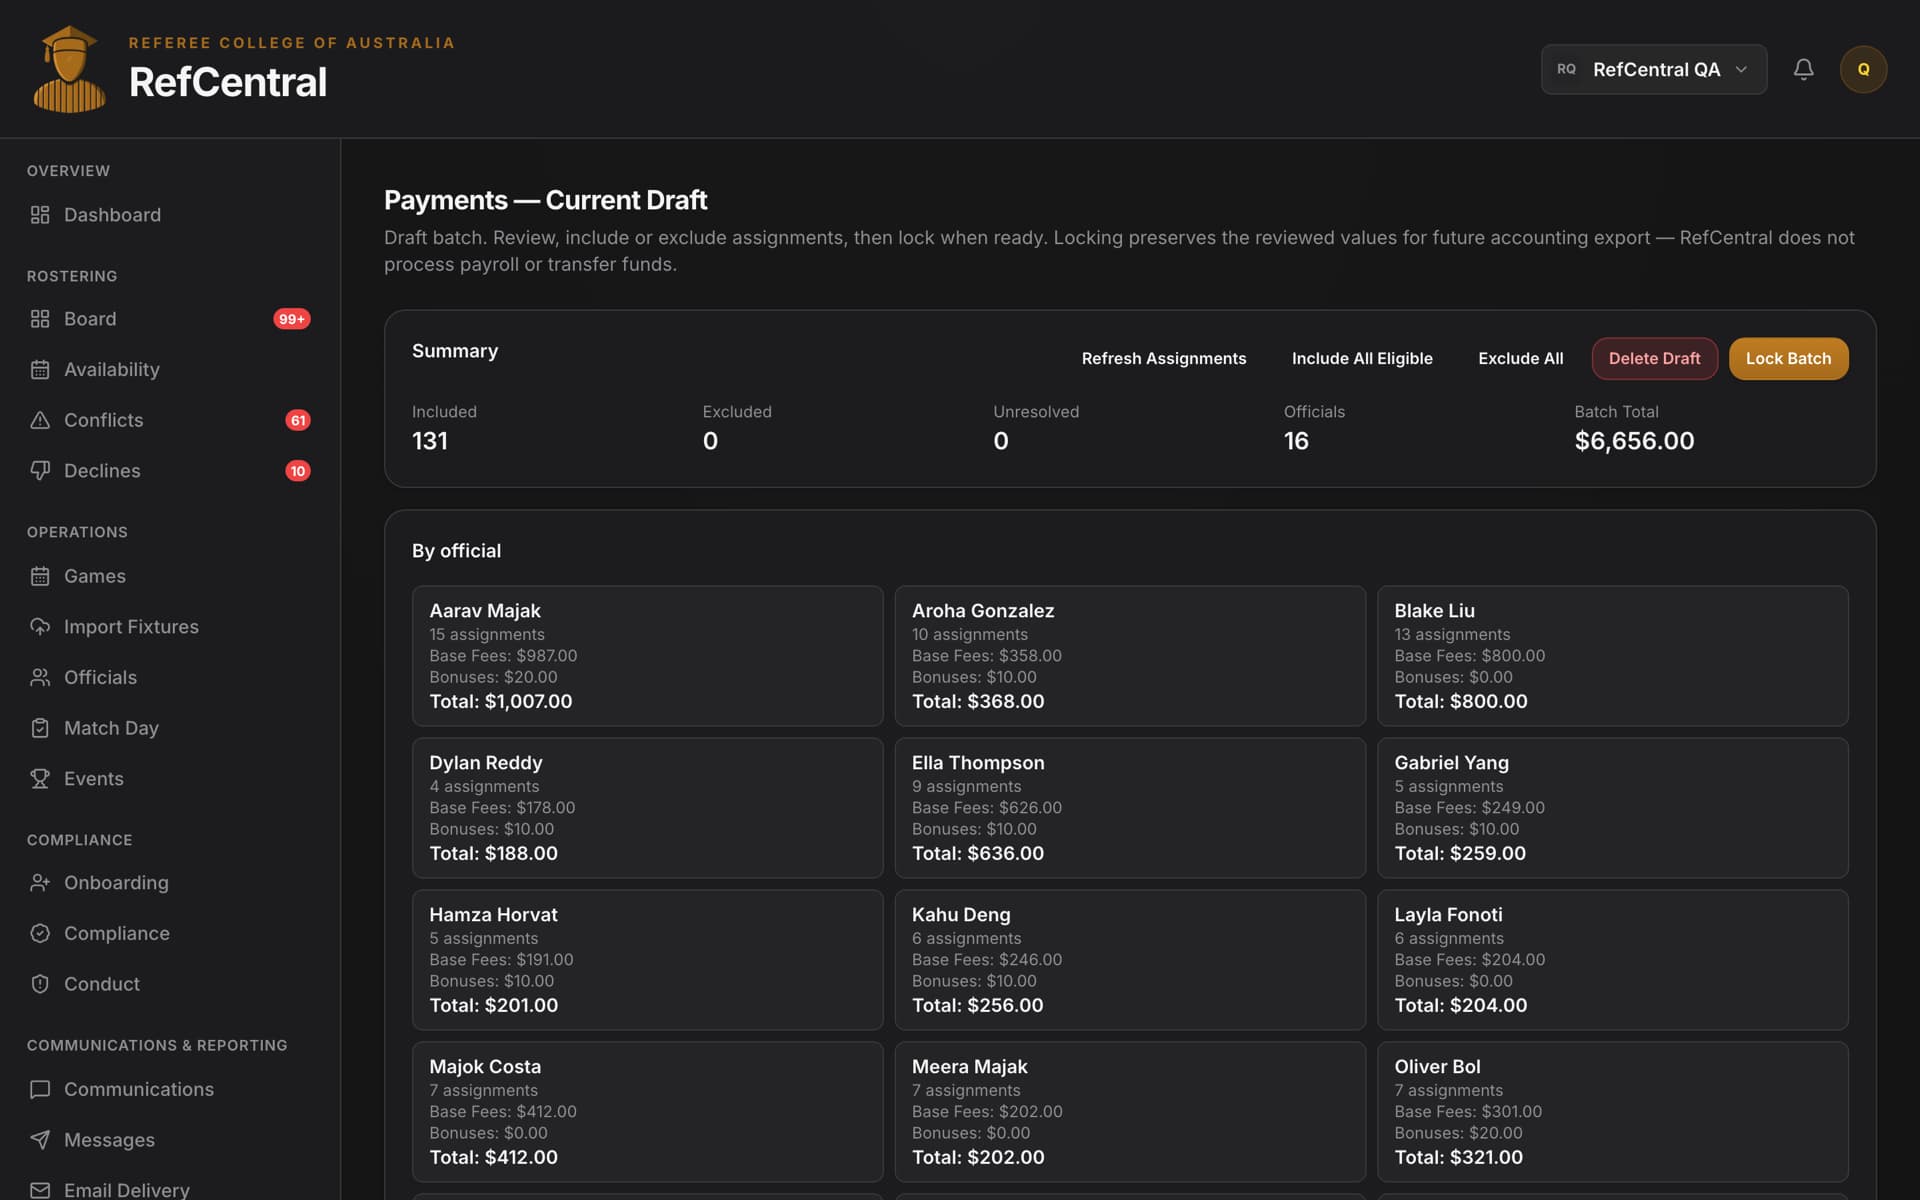Click the "By official" section heading
Screen dimensions: 1920x1200
(x=456, y=551)
